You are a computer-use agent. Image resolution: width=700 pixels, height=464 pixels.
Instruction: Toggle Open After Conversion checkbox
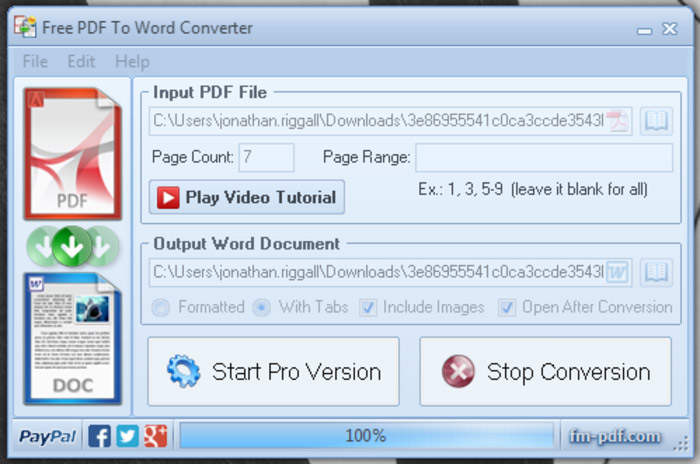[585, 307]
